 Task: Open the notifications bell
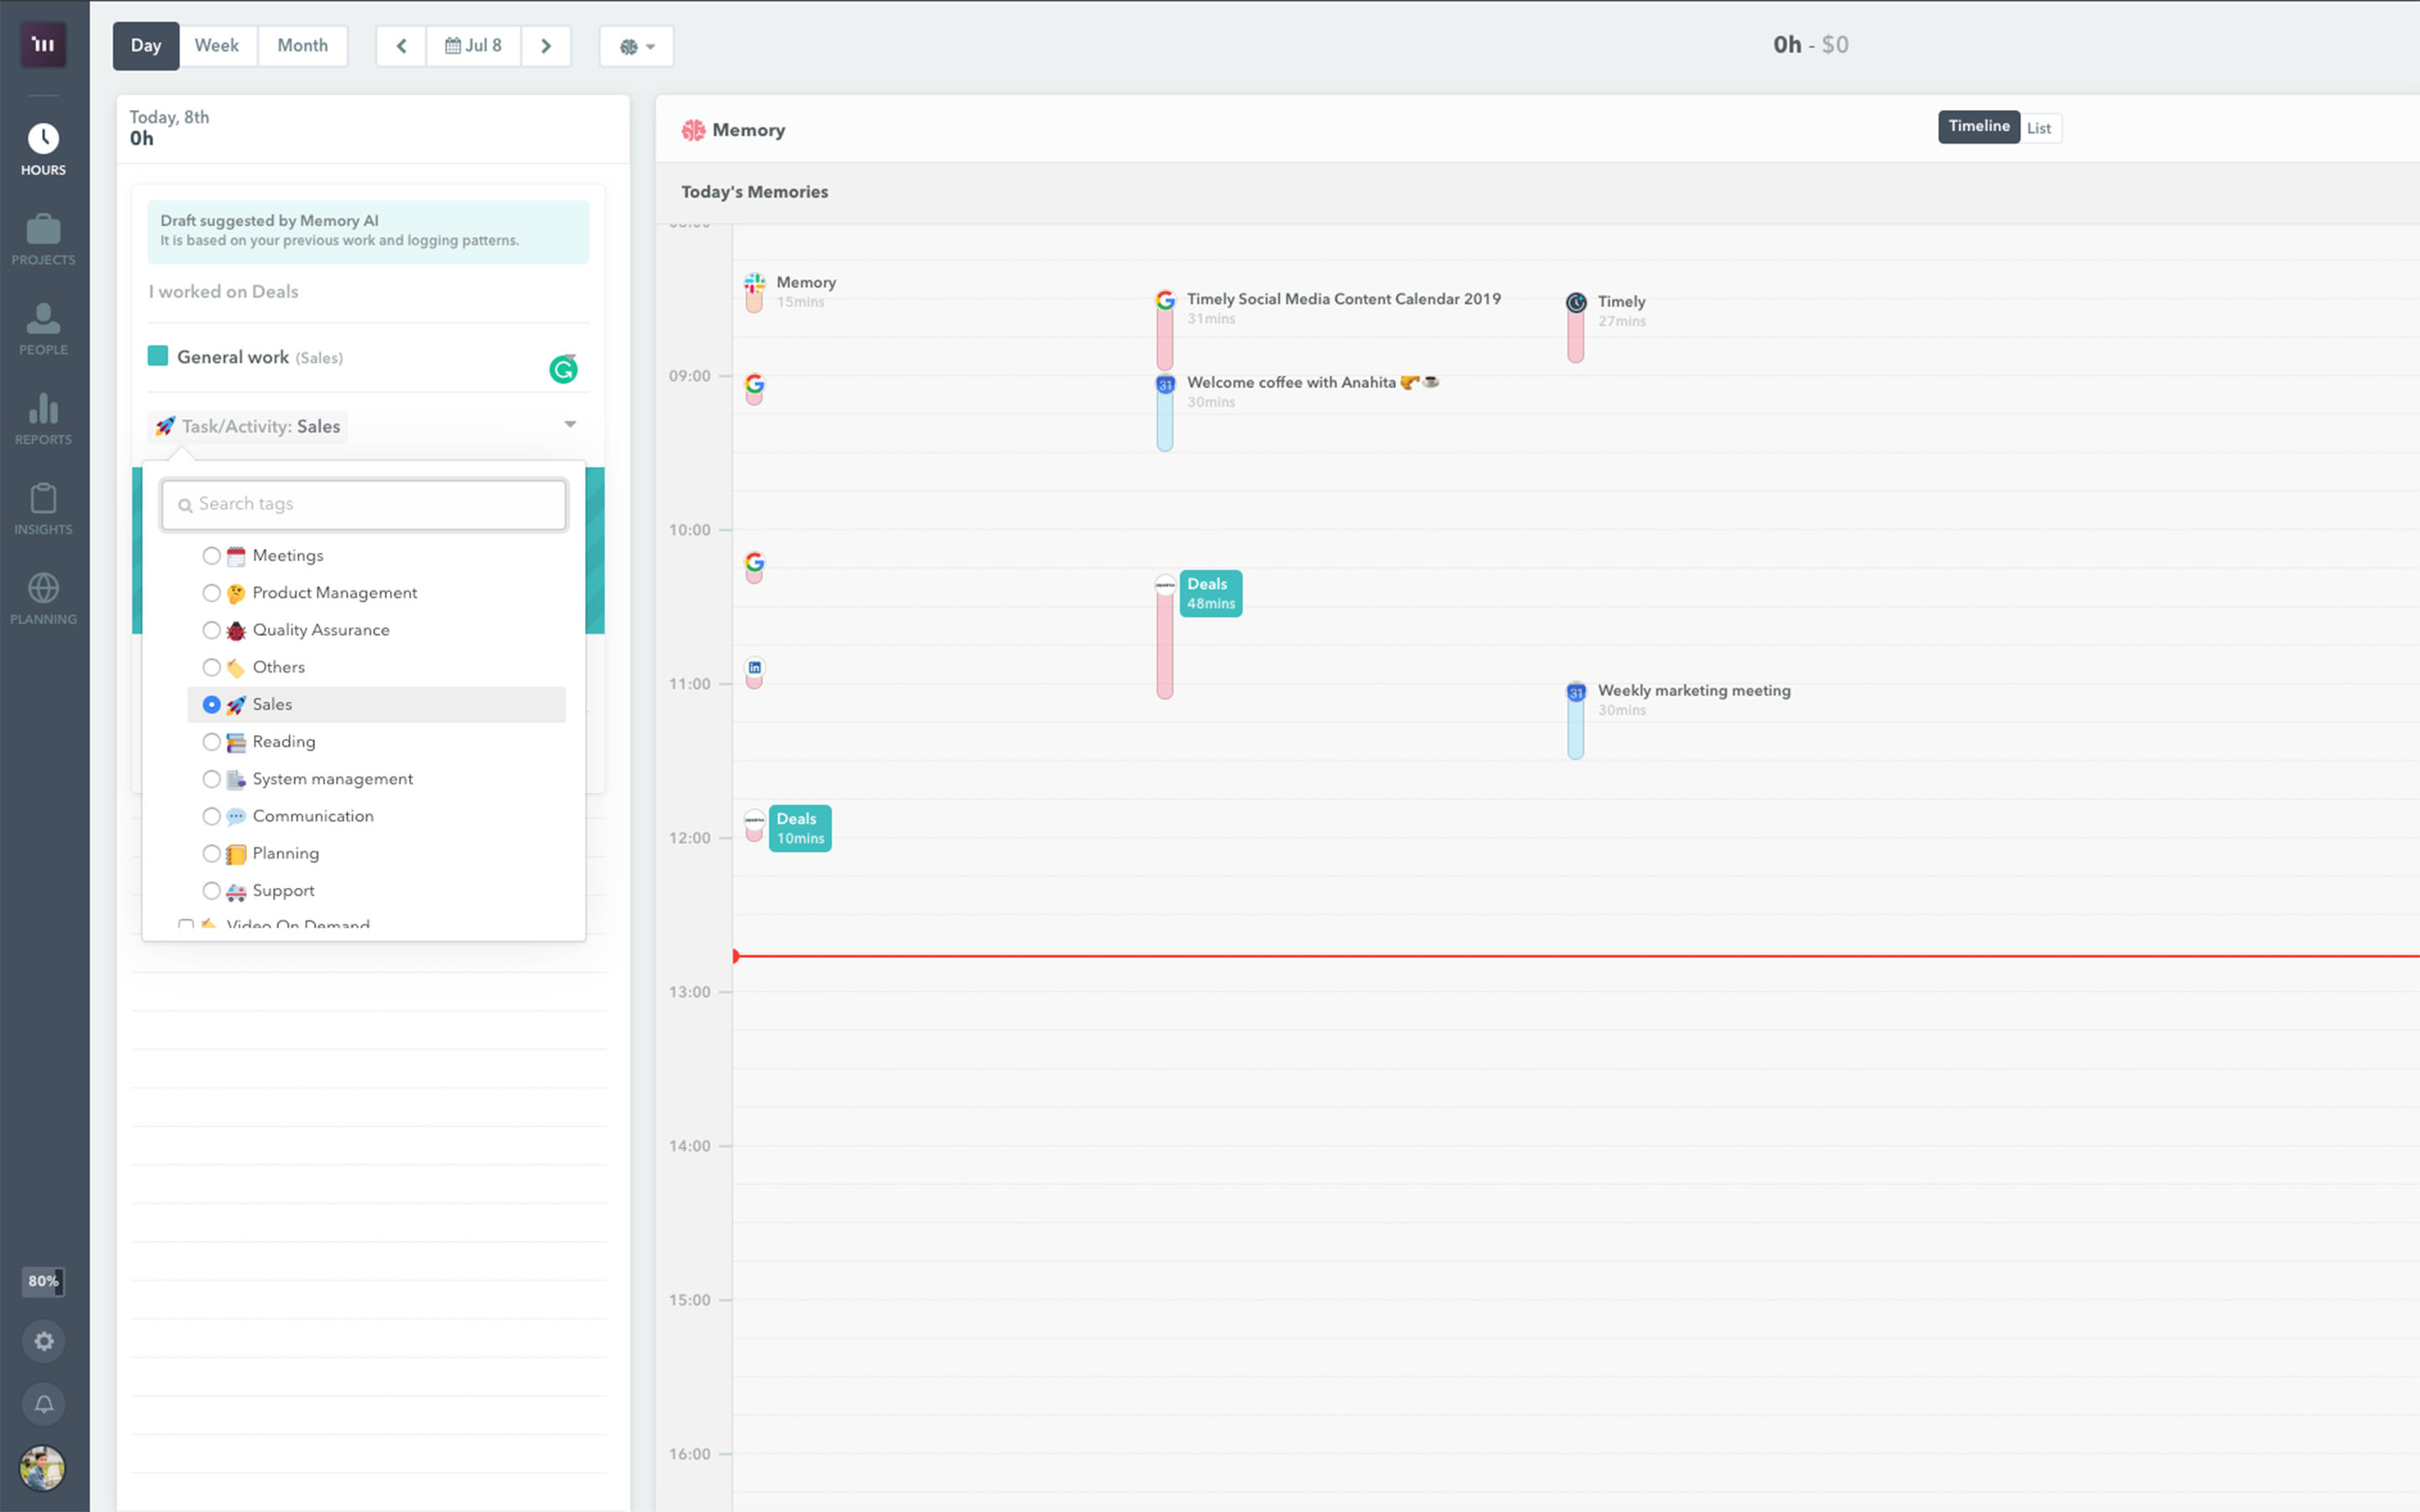tap(43, 1404)
